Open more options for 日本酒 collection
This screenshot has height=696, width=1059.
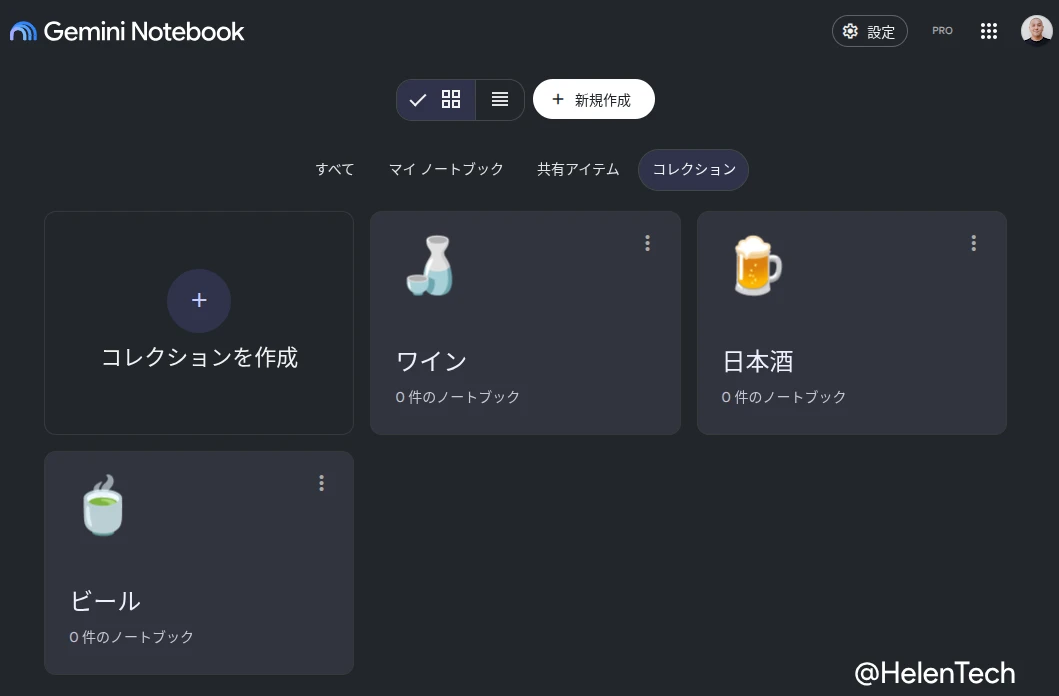pos(973,243)
